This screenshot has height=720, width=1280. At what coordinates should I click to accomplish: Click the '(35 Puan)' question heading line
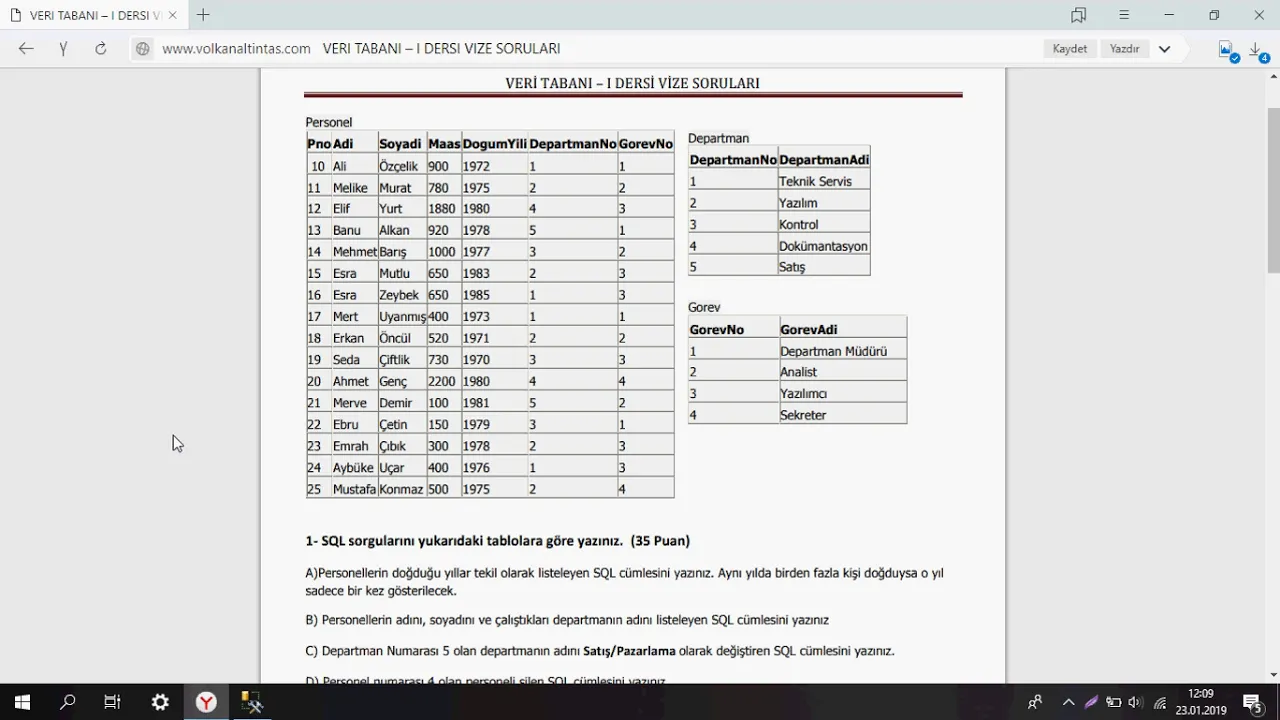coord(497,541)
